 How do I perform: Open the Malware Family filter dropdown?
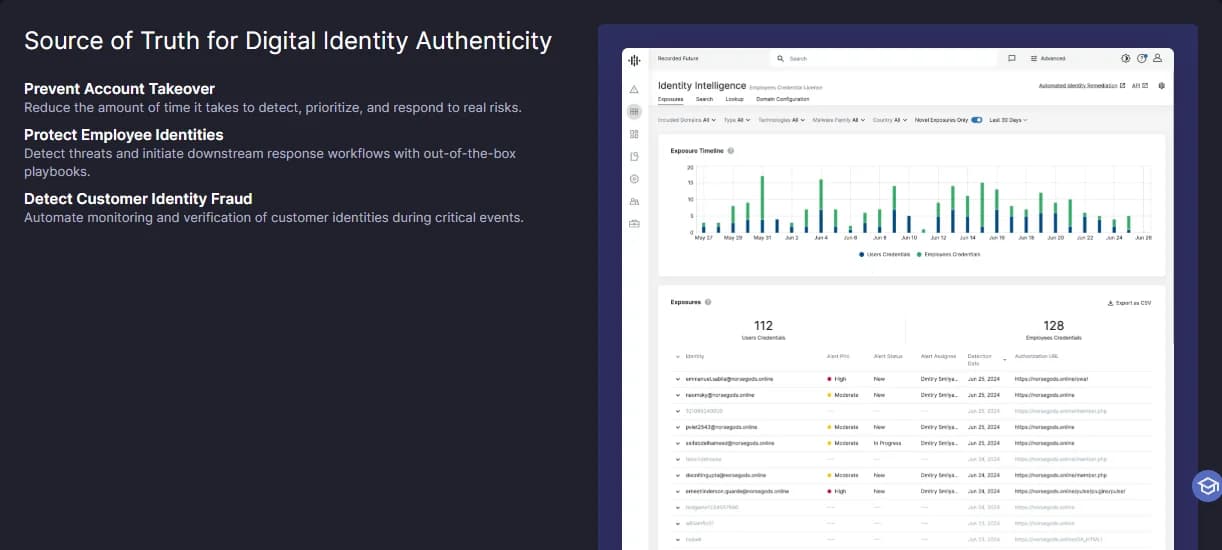click(x=839, y=120)
